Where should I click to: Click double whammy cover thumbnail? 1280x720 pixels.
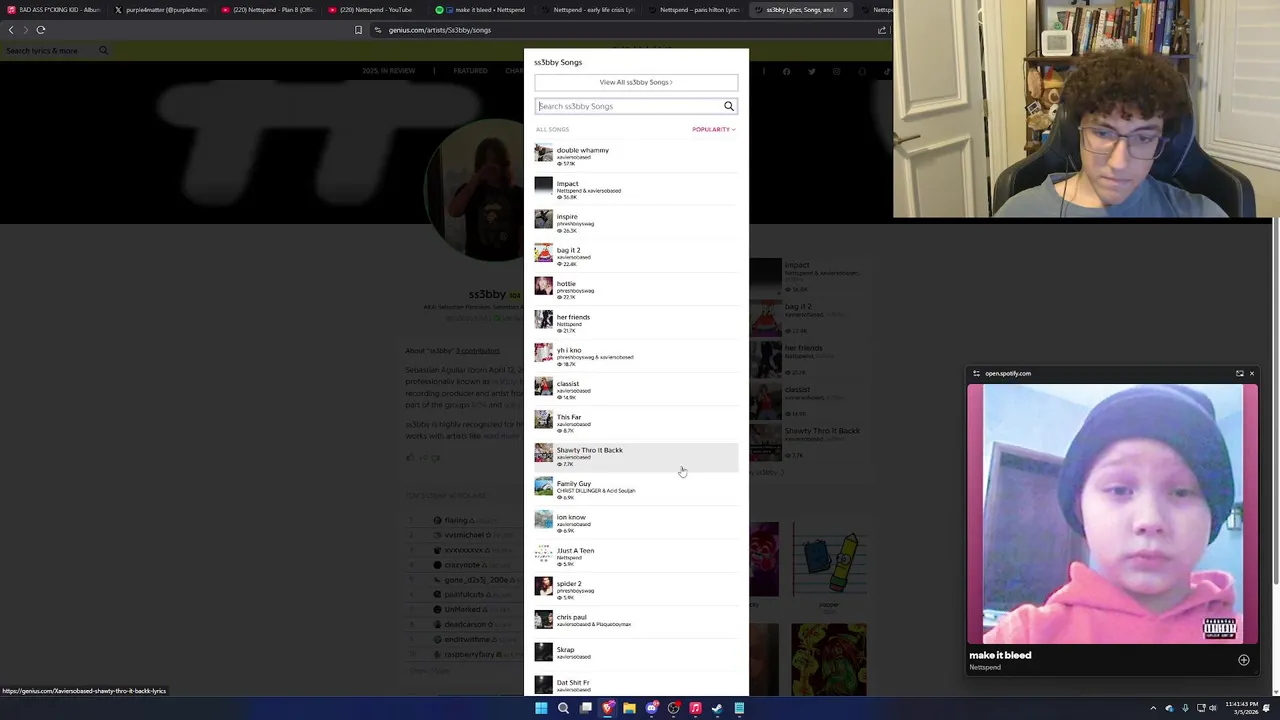click(x=543, y=153)
